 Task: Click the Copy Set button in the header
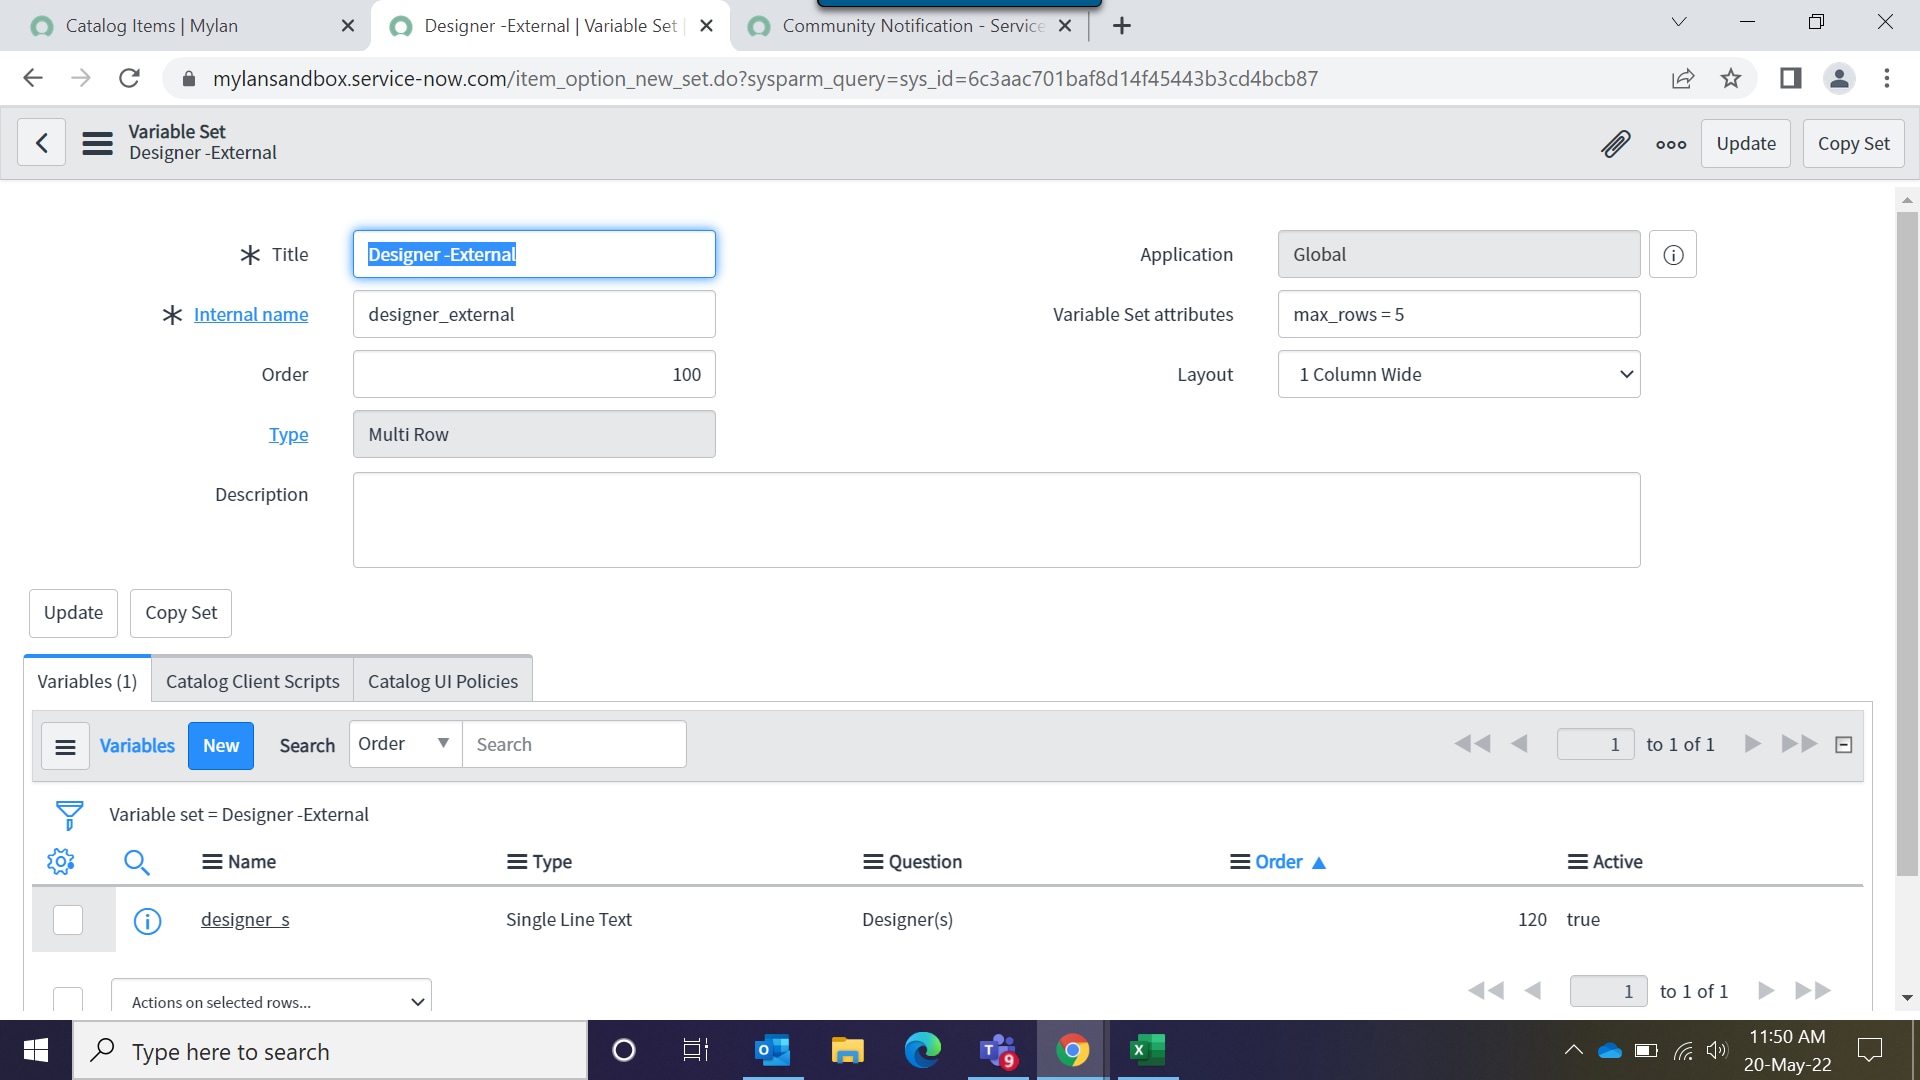pyautogui.click(x=1852, y=143)
